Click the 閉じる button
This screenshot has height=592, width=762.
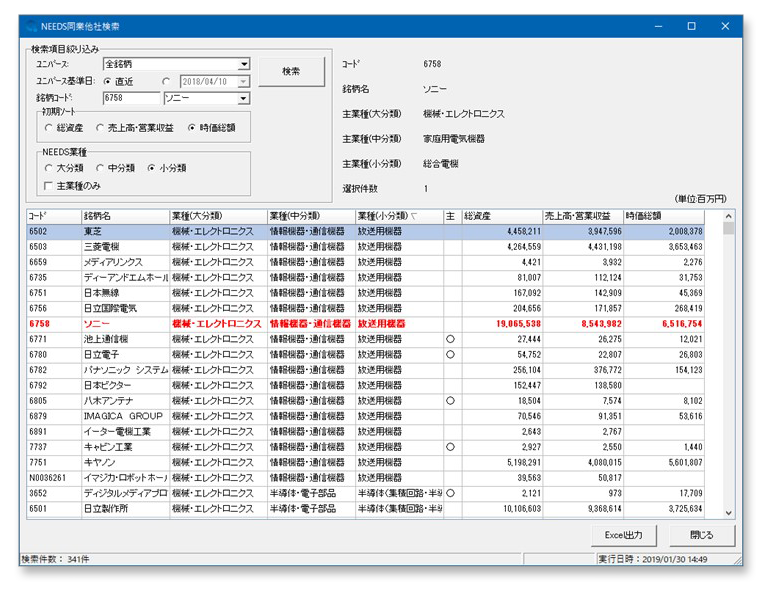click(x=702, y=535)
